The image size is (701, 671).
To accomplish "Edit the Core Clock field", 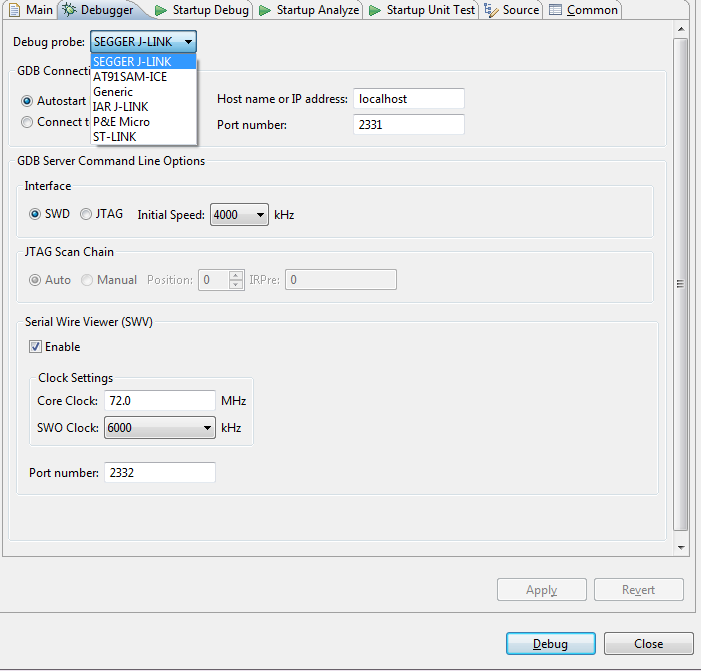I will point(160,401).
